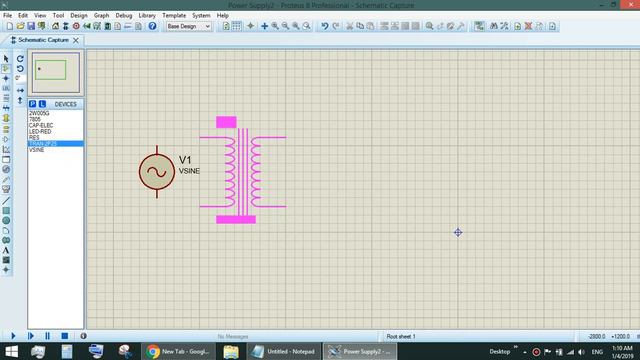640x360 pixels.
Task: Open the System menu
Action: pyautogui.click(x=201, y=16)
